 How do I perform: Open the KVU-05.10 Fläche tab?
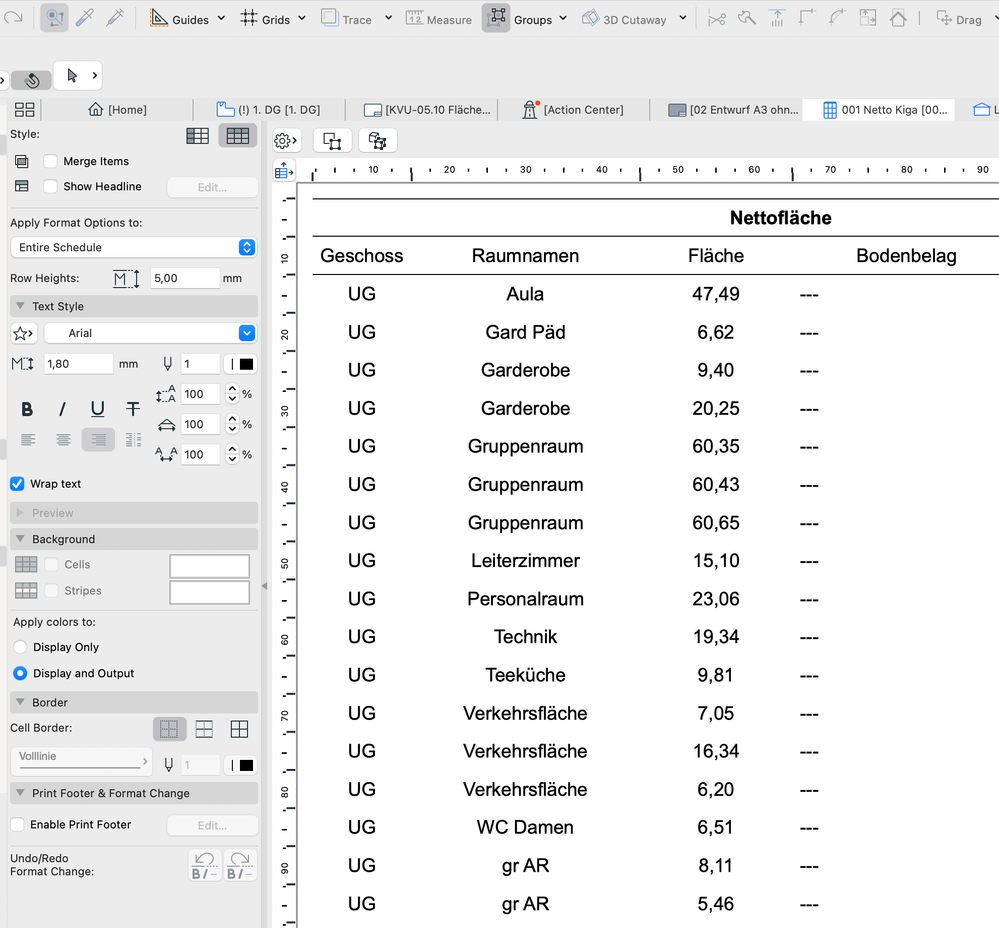click(x=427, y=110)
